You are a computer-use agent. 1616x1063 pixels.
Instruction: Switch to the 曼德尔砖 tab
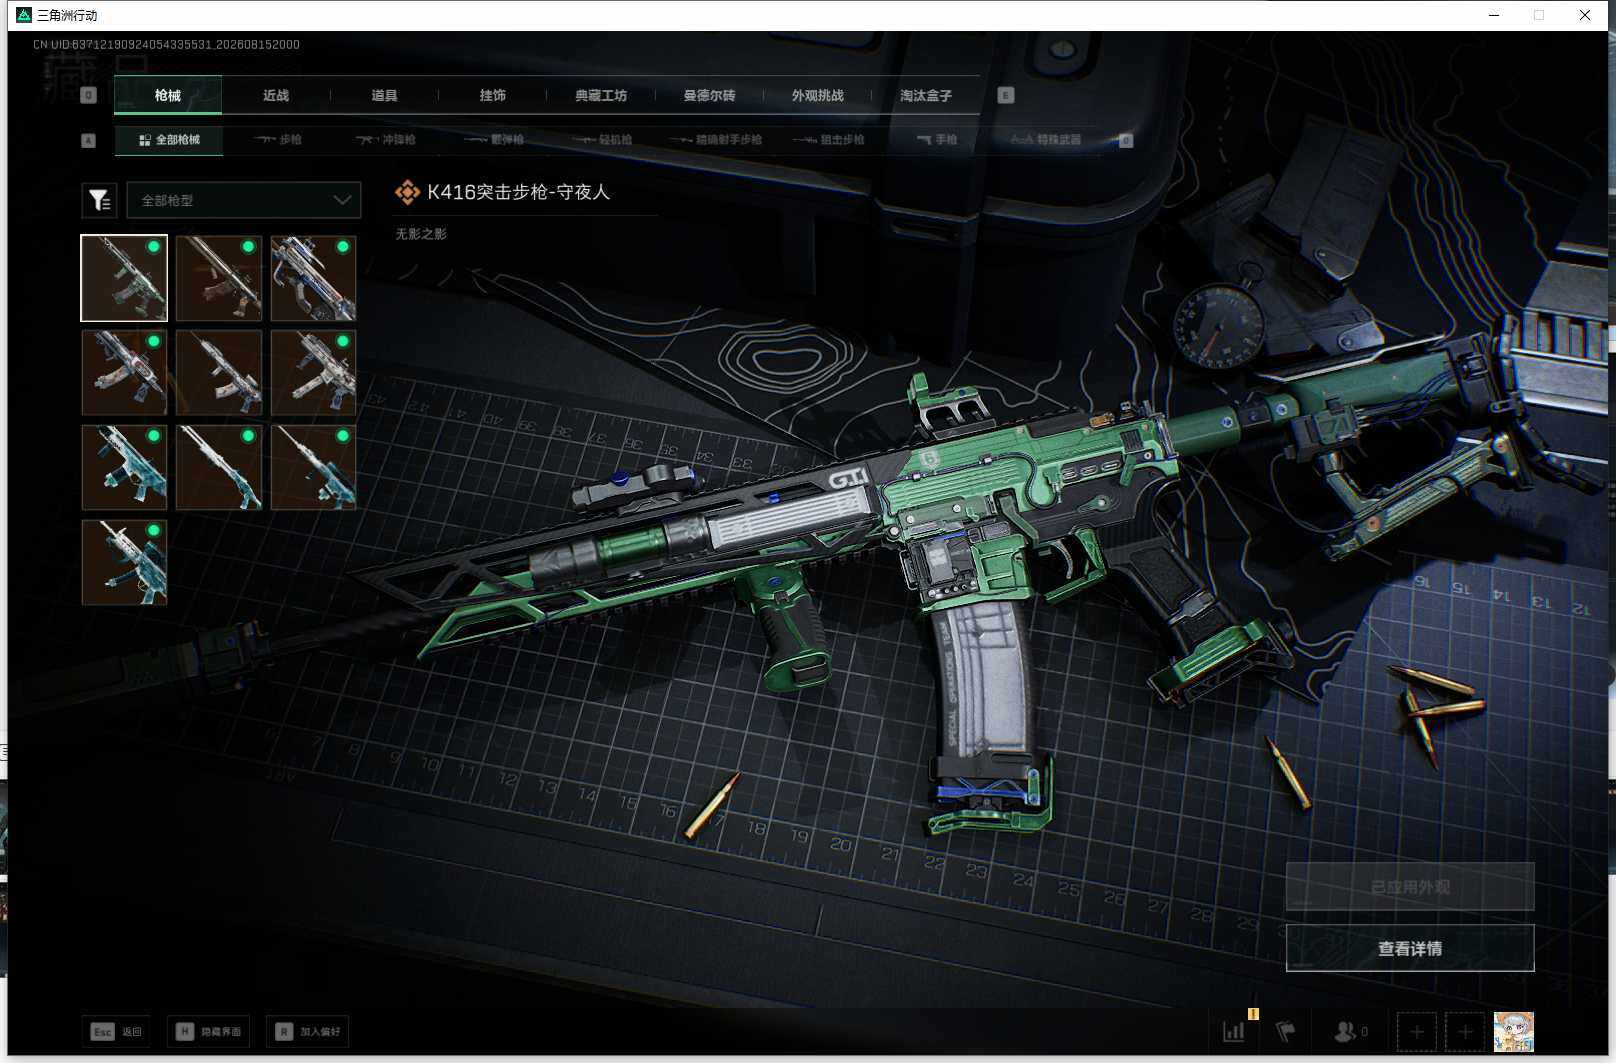709,96
